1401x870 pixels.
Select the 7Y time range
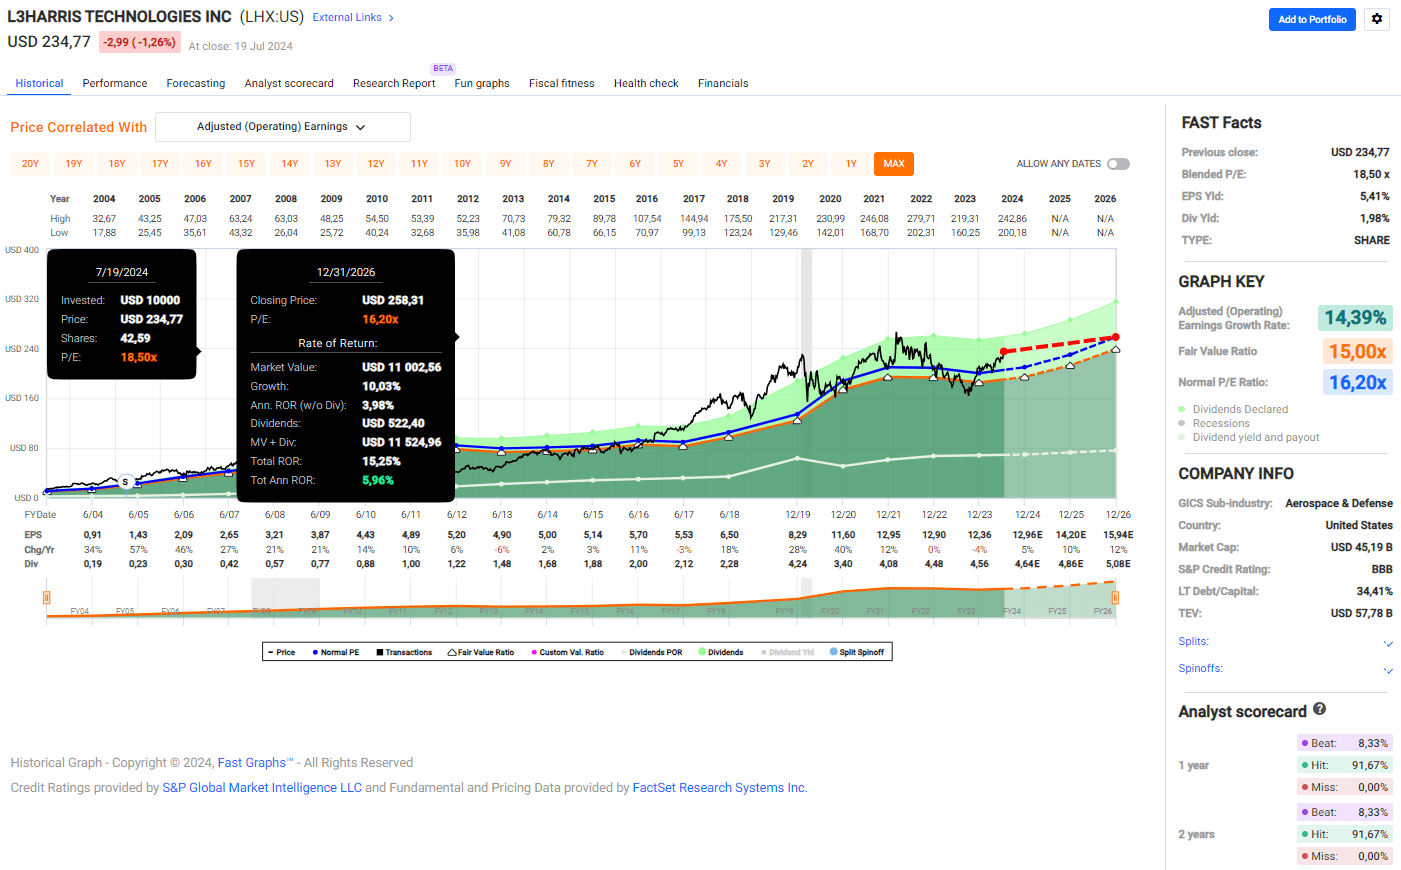tap(592, 164)
